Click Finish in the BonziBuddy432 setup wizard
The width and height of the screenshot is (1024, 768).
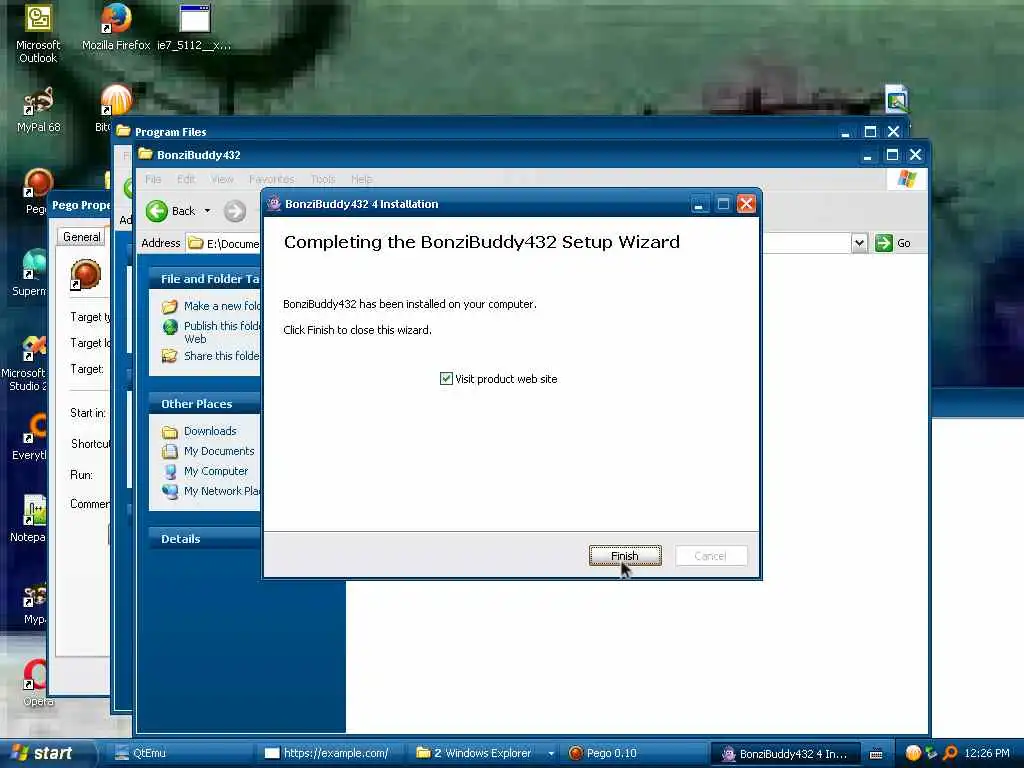point(625,556)
